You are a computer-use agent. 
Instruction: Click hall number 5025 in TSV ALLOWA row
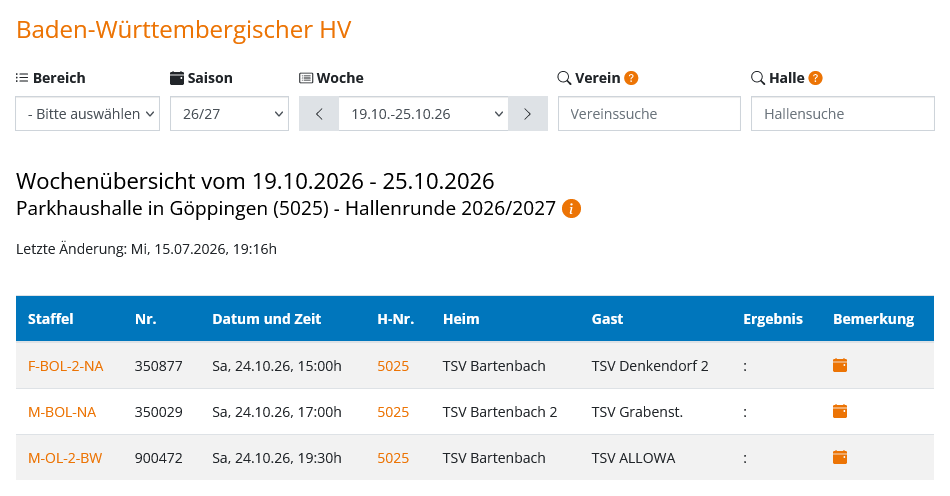[x=393, y=458]
